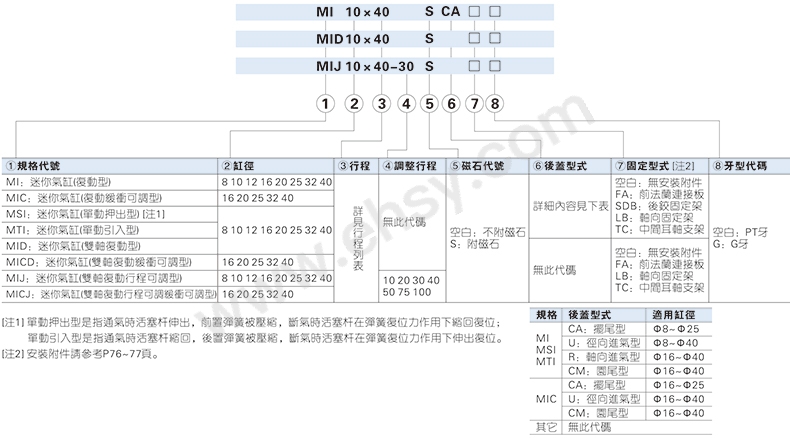Click circled number 1 in ordering code diagram
Image resolution: width=790 pixels, height=438 pixels.
325,104
